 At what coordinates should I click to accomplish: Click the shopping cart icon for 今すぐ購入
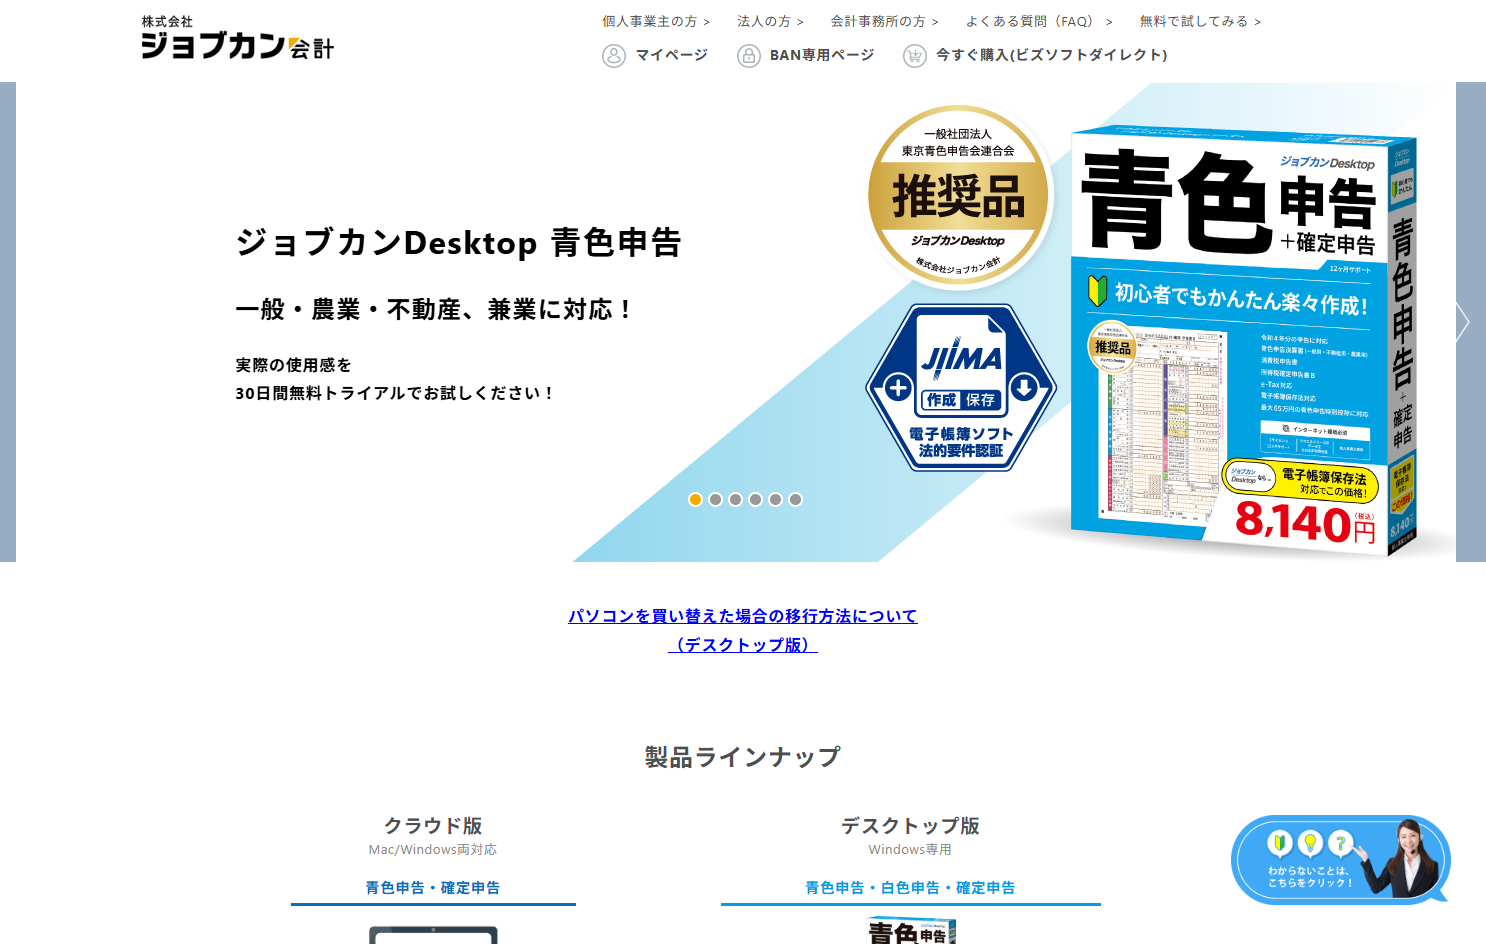tap(915, 55)
